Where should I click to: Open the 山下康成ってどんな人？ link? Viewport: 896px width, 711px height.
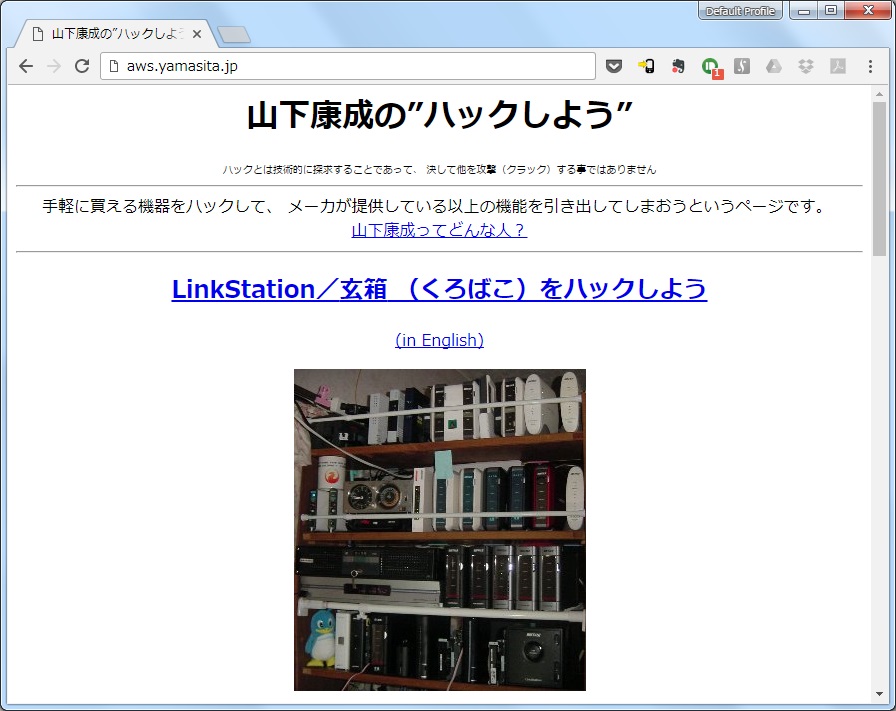pos(439,230)
